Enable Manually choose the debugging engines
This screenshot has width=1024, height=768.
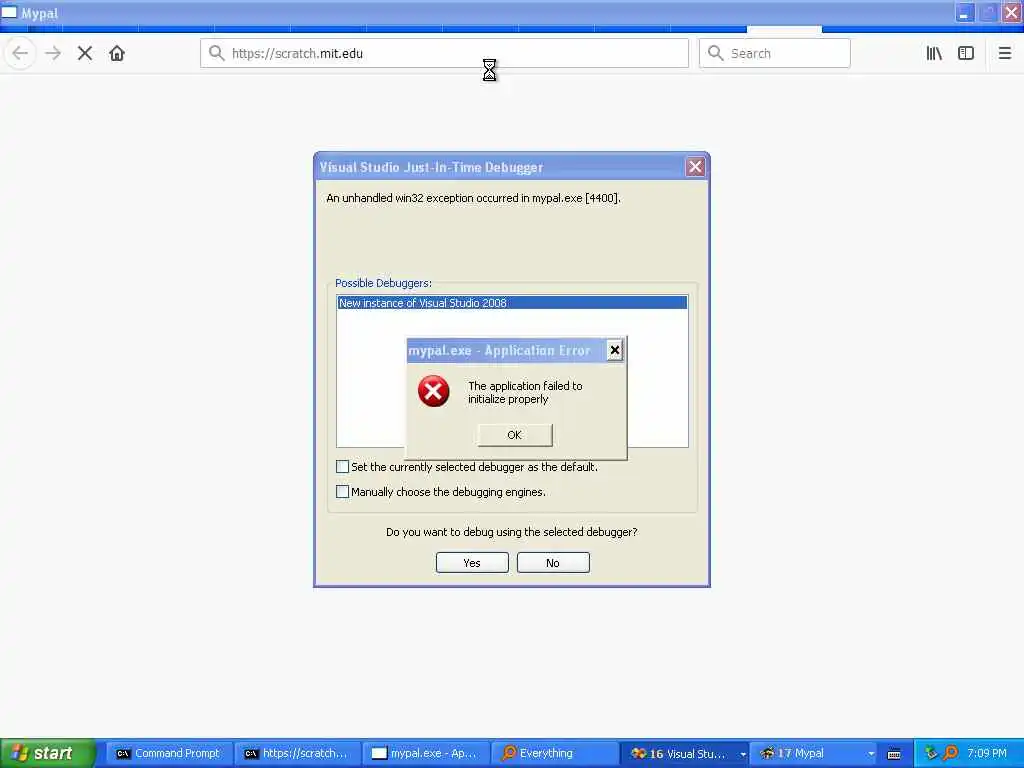(342, 491)
